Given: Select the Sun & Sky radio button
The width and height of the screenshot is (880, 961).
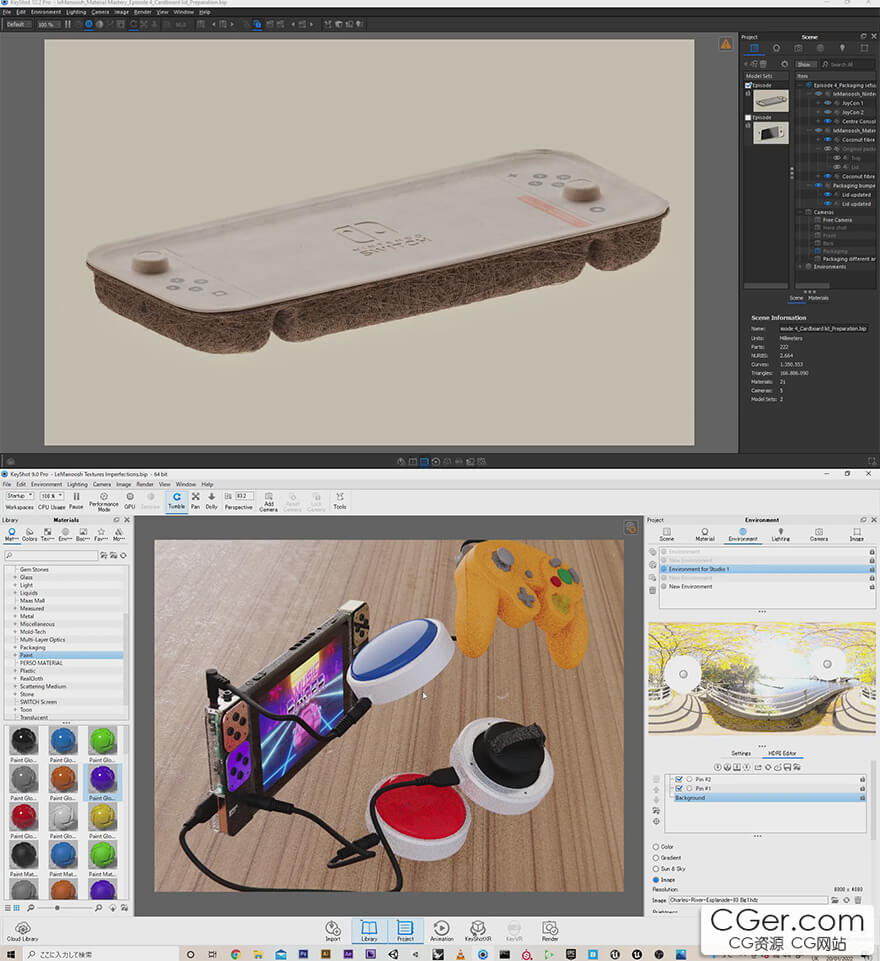Looking at the screenshot, I should click(x=656, y=869).
